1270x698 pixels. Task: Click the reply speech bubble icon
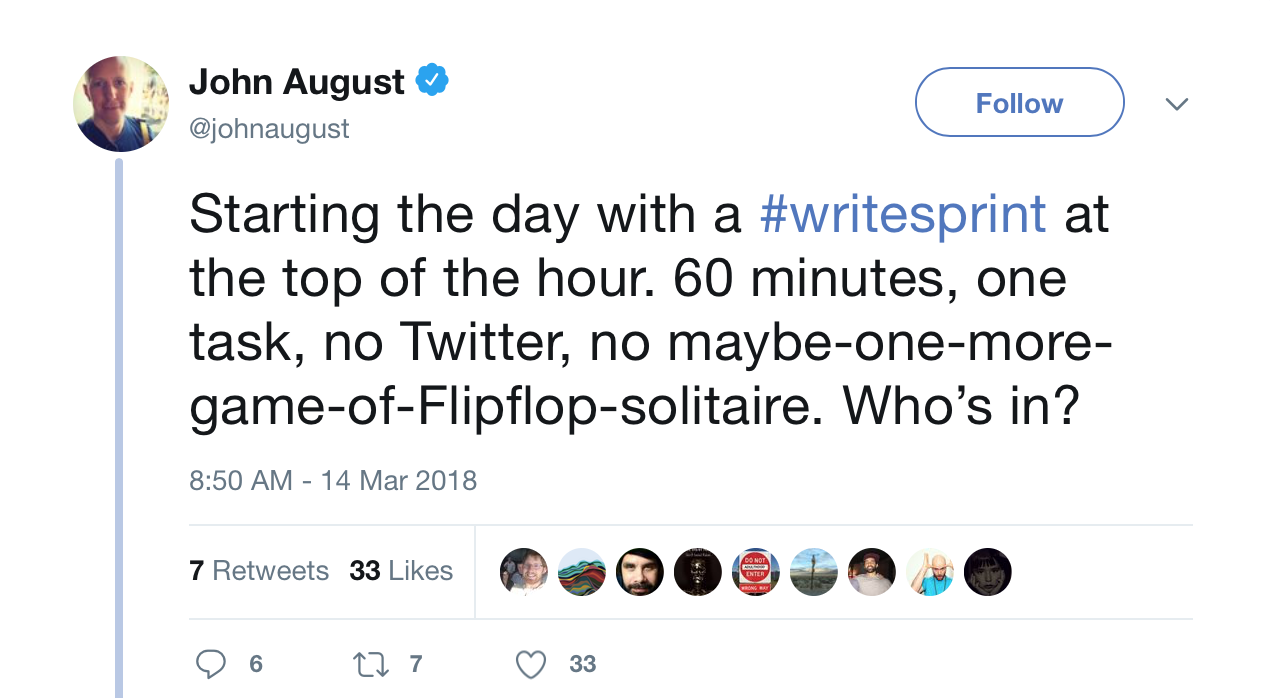point(211,664)
